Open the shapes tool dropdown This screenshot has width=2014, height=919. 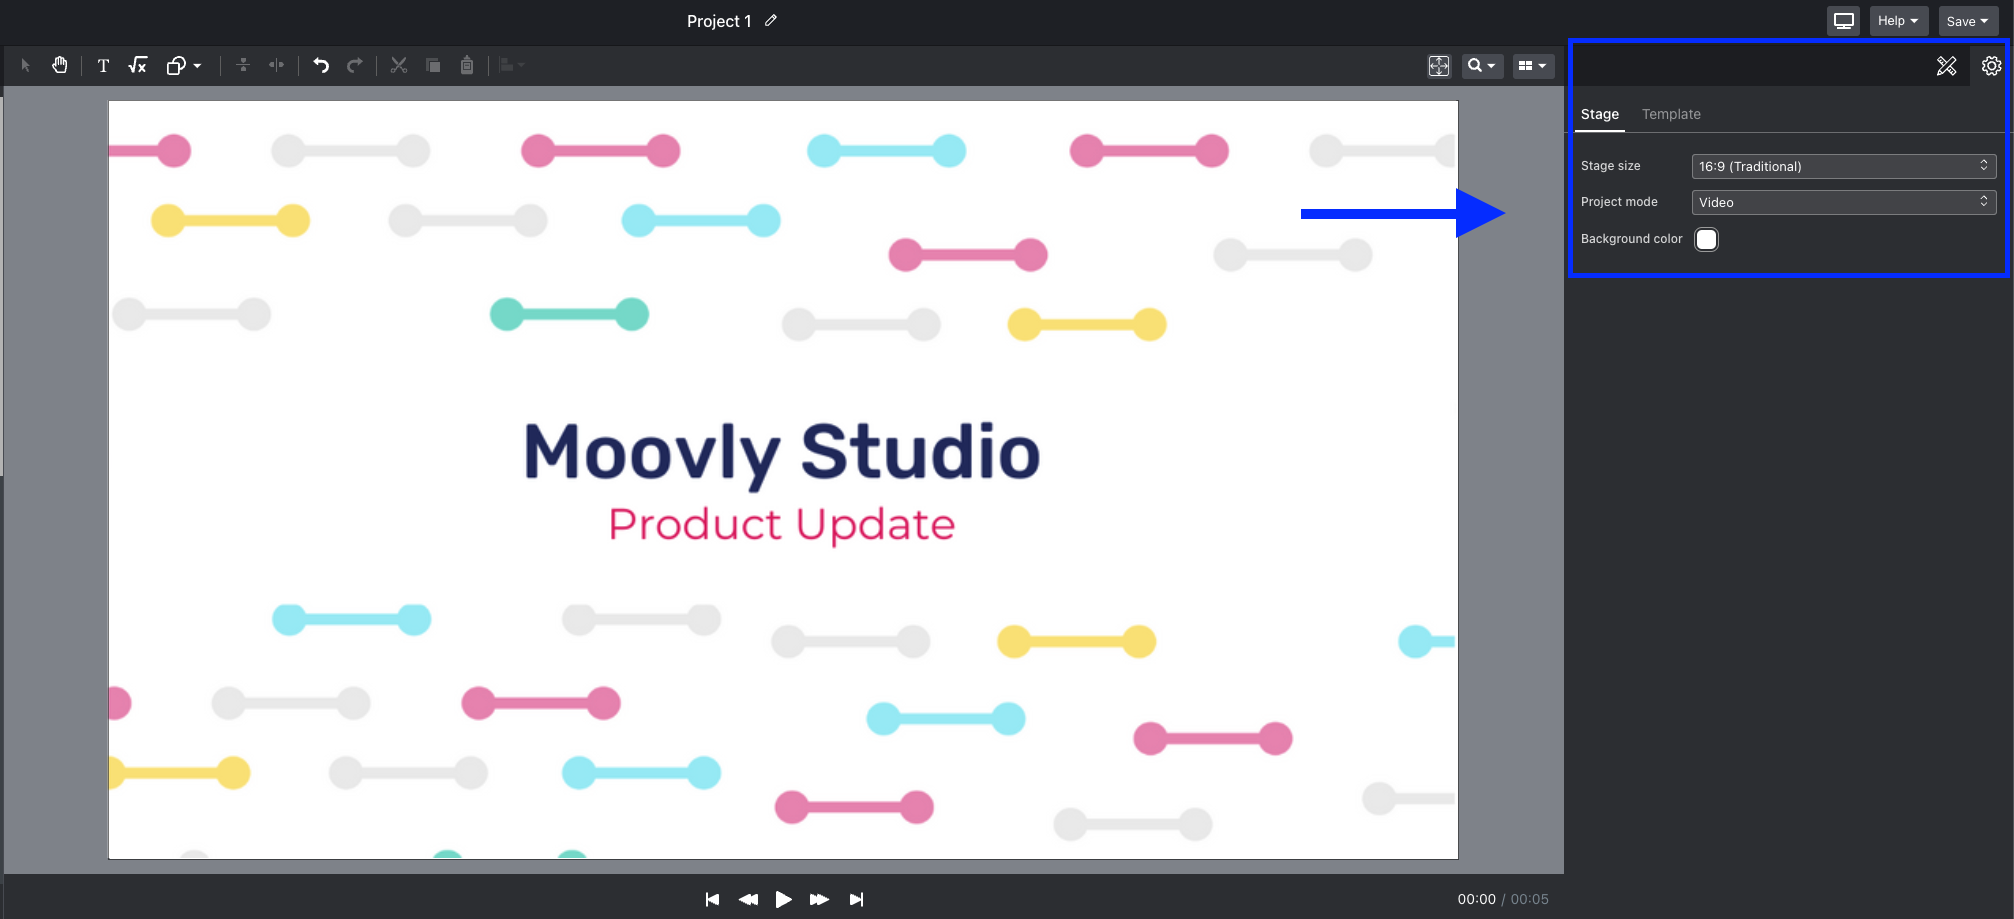coord(184,65)
